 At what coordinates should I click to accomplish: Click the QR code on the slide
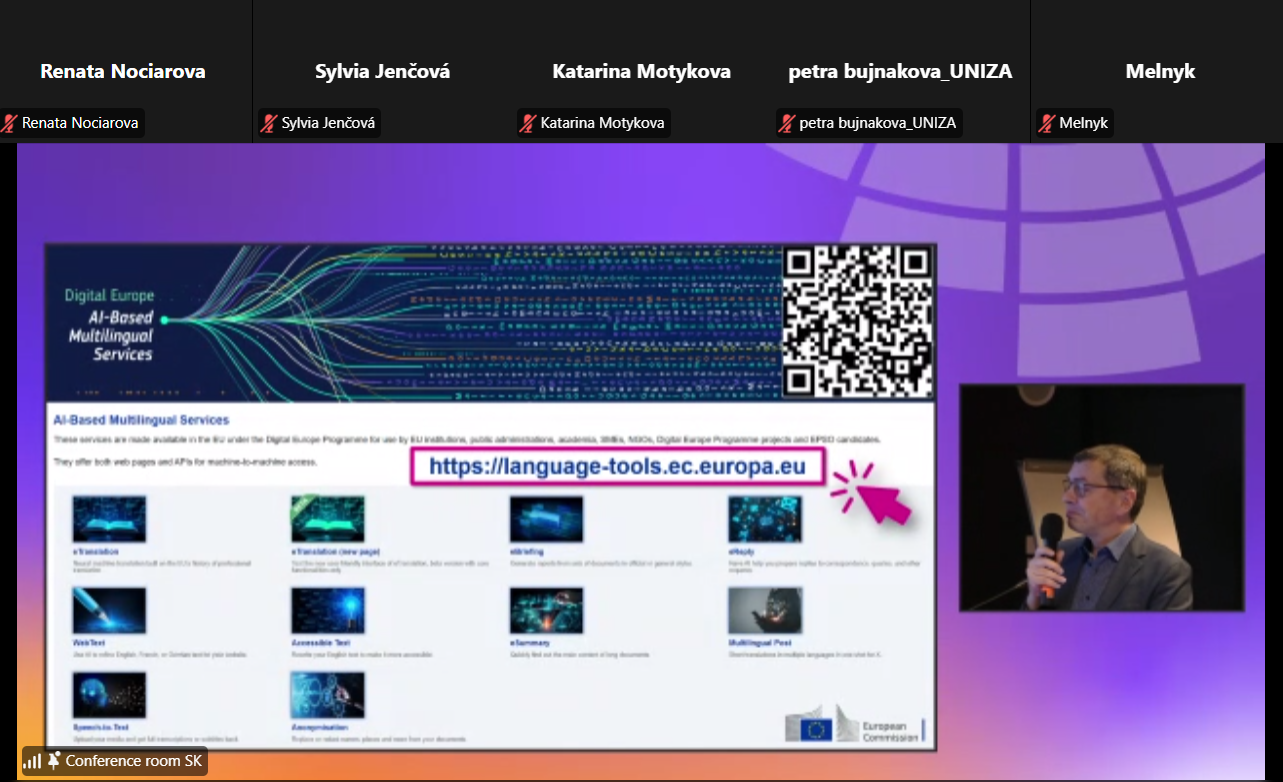tap(857, 321)
